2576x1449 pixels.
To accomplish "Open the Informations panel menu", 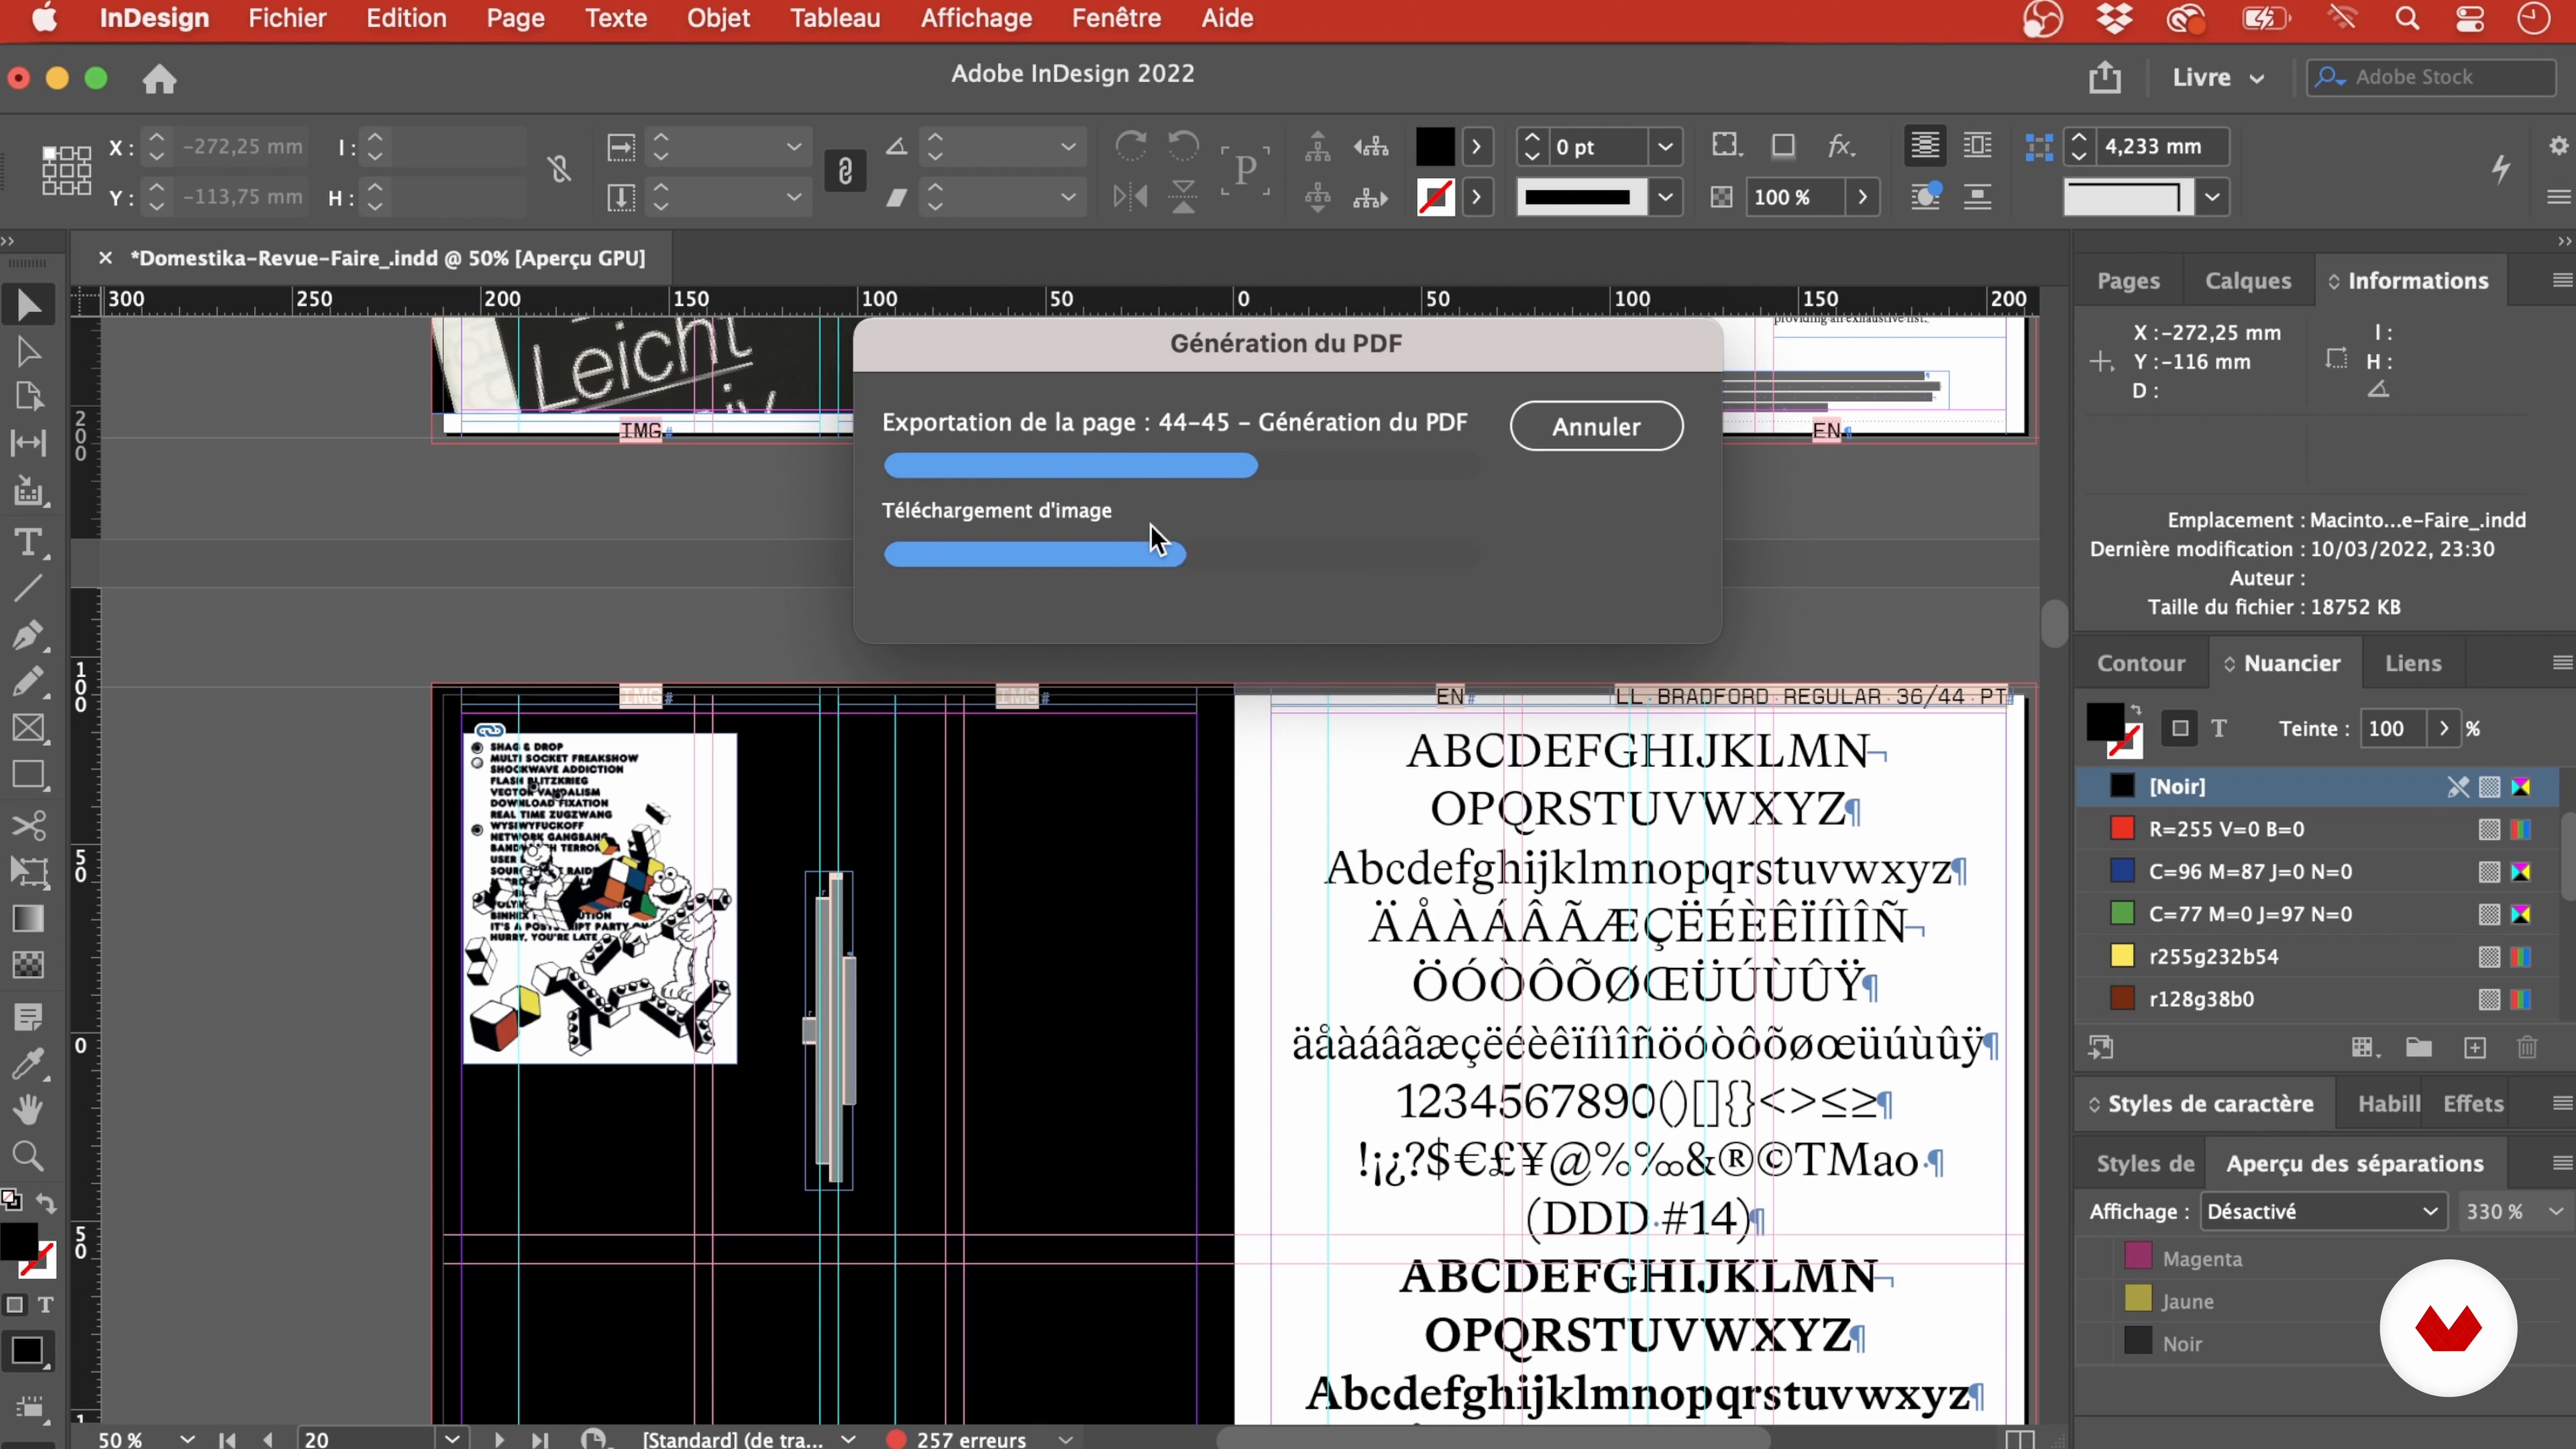I will point(2561,281).
